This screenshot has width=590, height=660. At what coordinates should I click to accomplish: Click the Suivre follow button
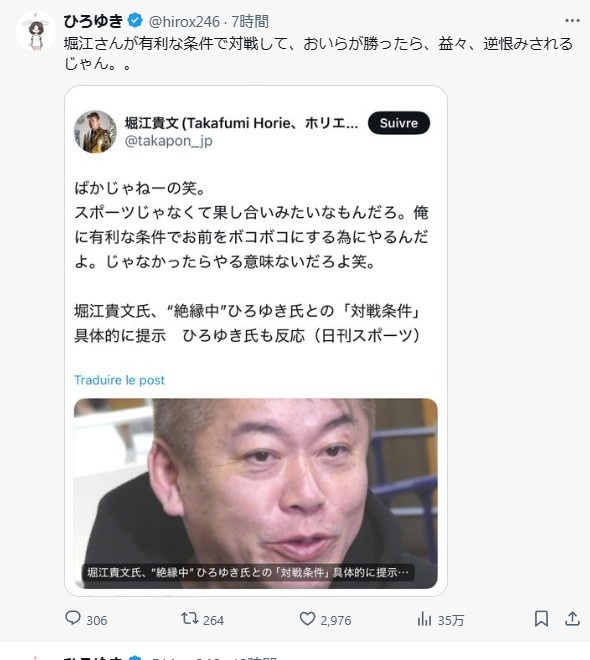click(399, 123)
